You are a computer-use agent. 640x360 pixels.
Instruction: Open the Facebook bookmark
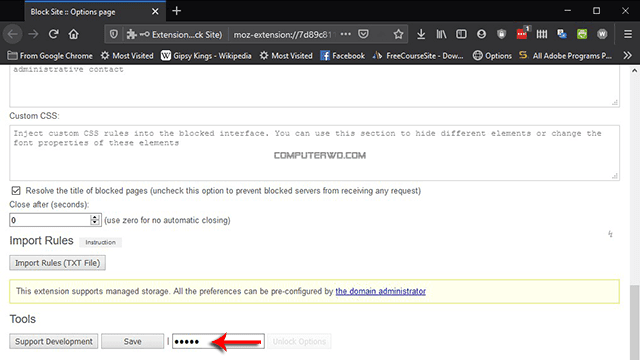[342, 56]
